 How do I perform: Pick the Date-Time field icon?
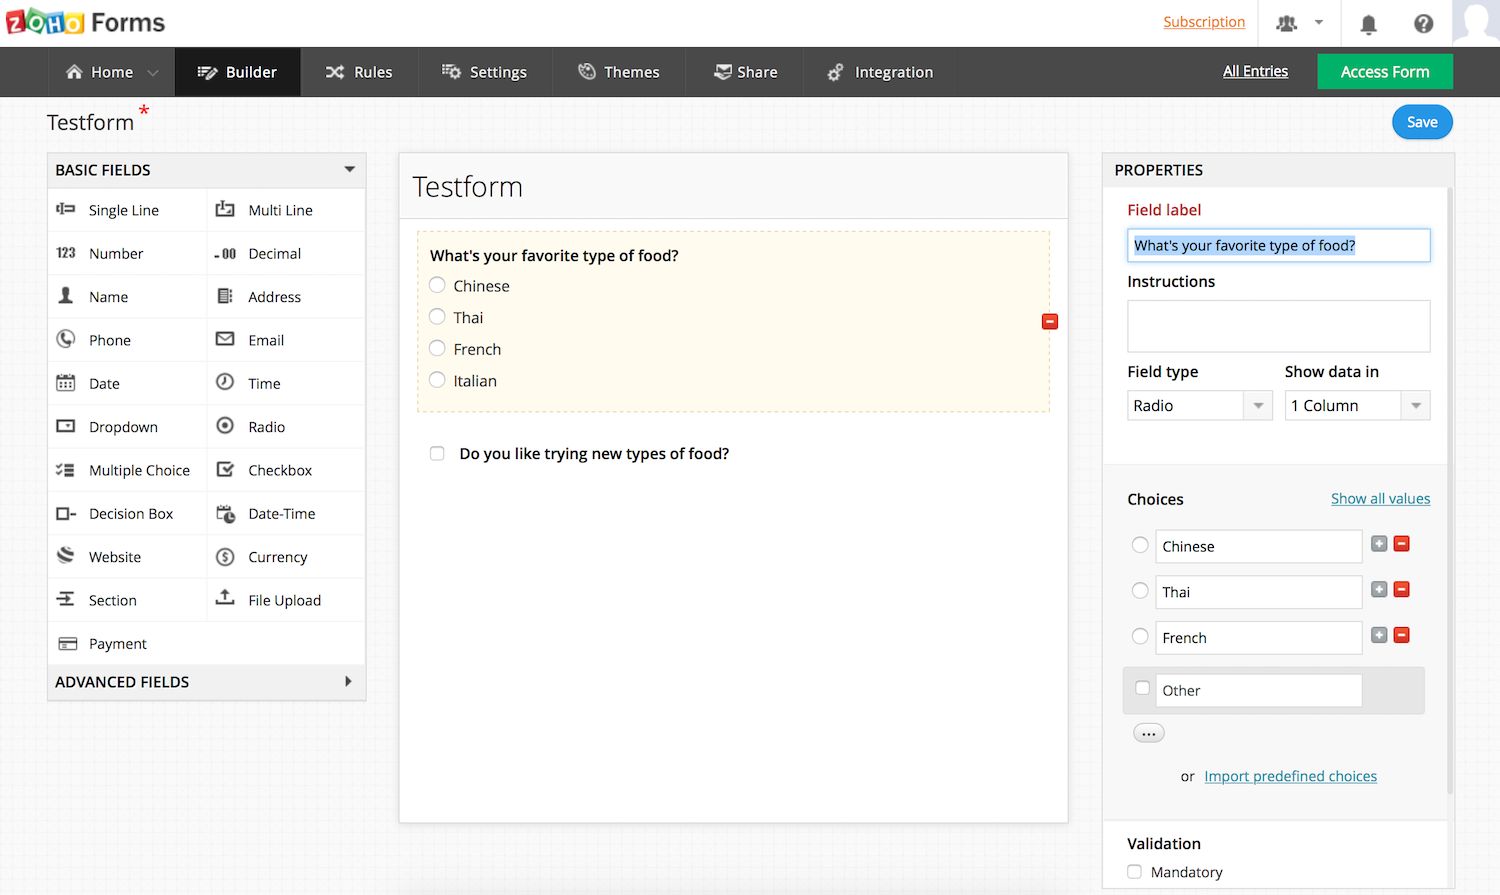pos(226,514)
